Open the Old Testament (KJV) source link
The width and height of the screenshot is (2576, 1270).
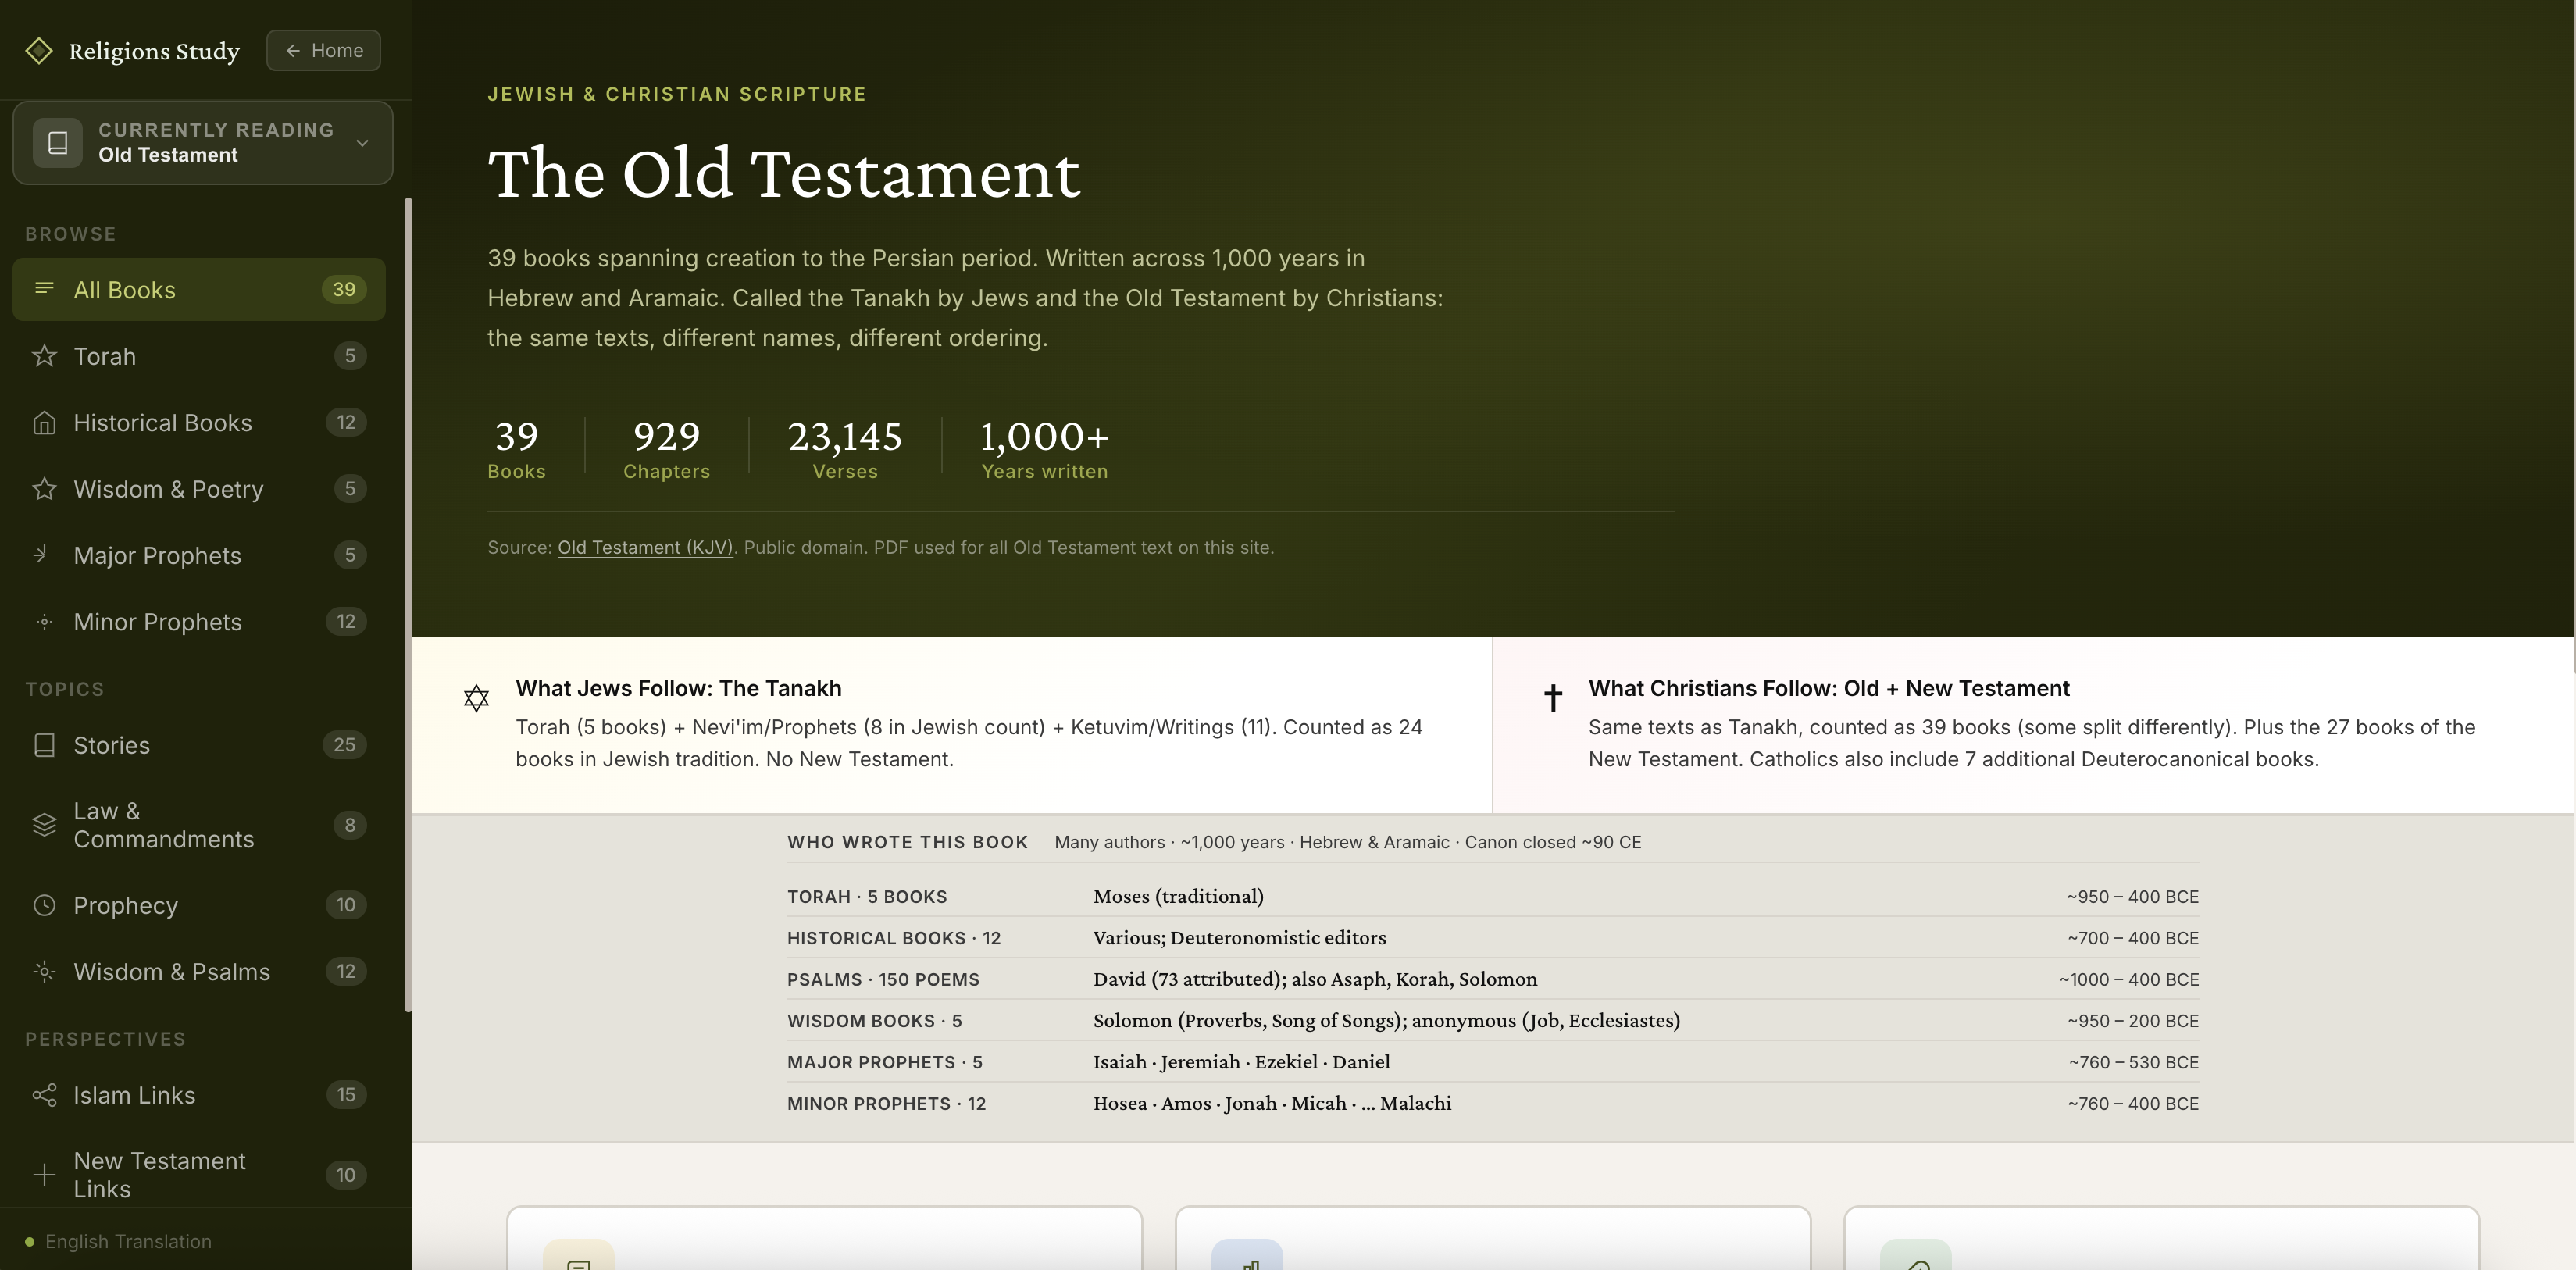pos(645,548)
